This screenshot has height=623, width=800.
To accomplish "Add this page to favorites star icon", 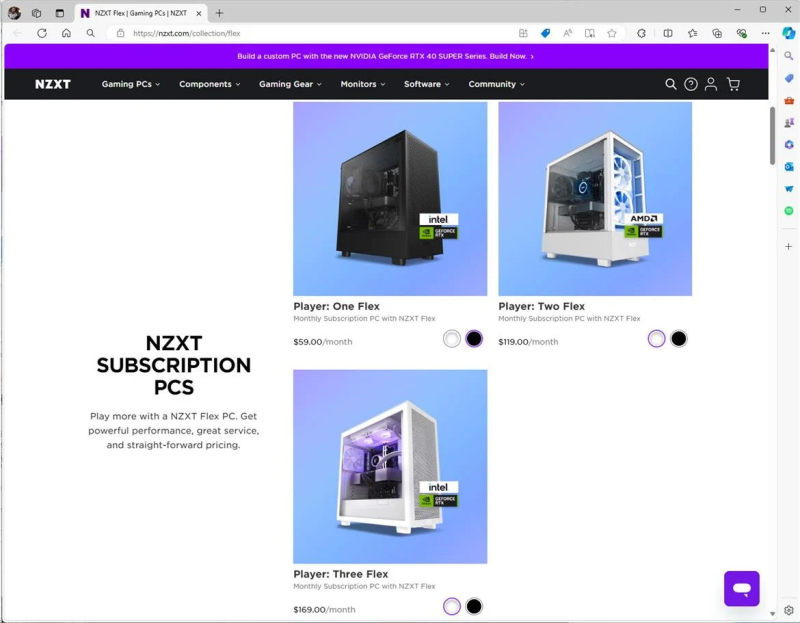I will 612,33.
